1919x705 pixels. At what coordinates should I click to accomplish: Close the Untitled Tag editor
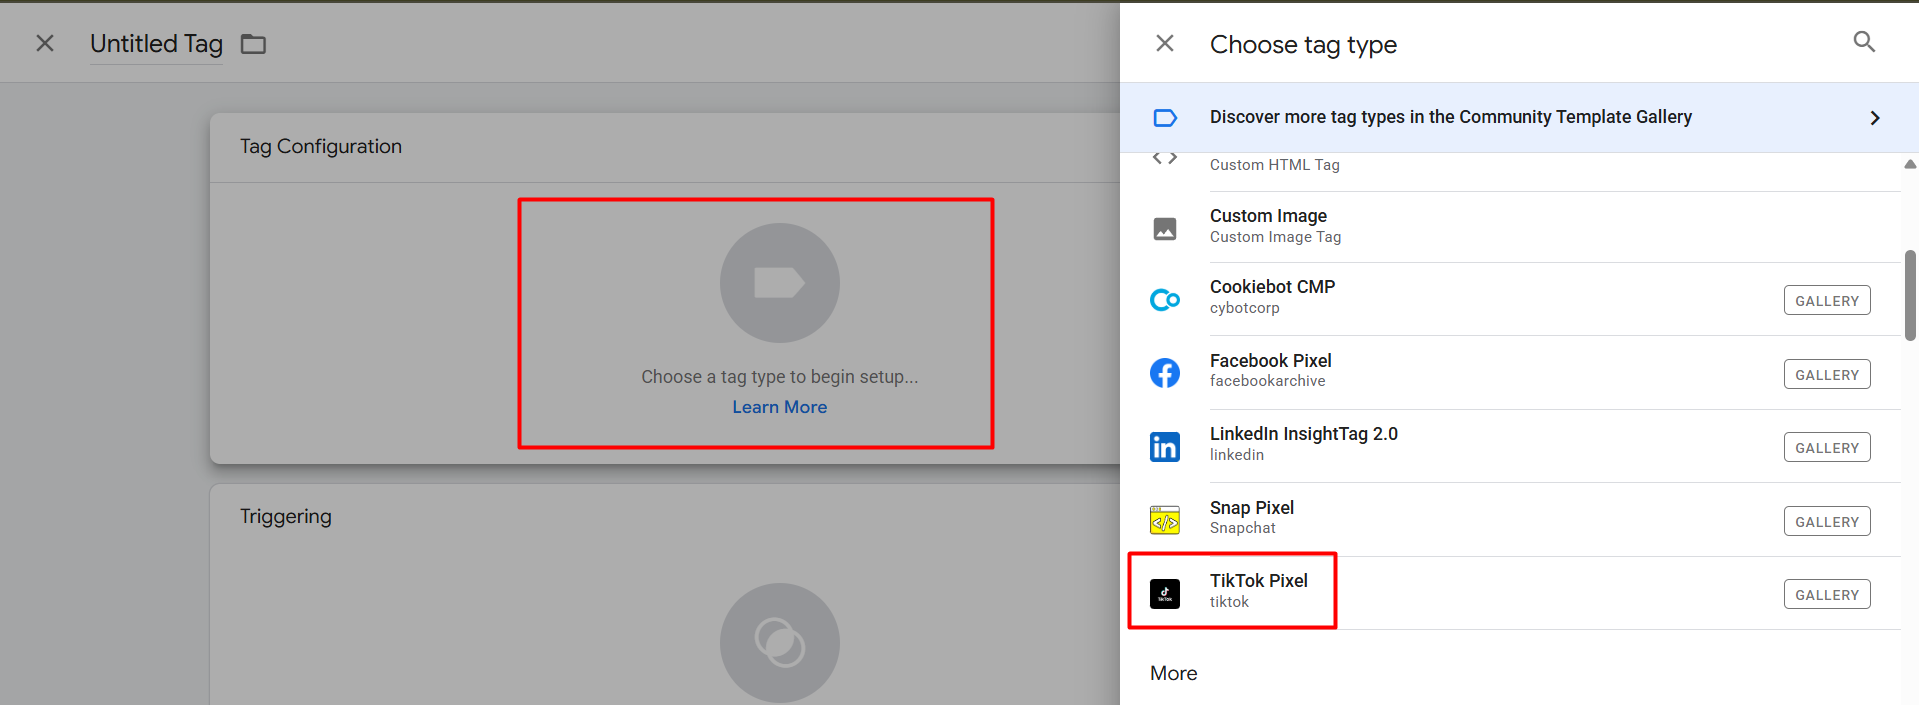pos(45,43)
